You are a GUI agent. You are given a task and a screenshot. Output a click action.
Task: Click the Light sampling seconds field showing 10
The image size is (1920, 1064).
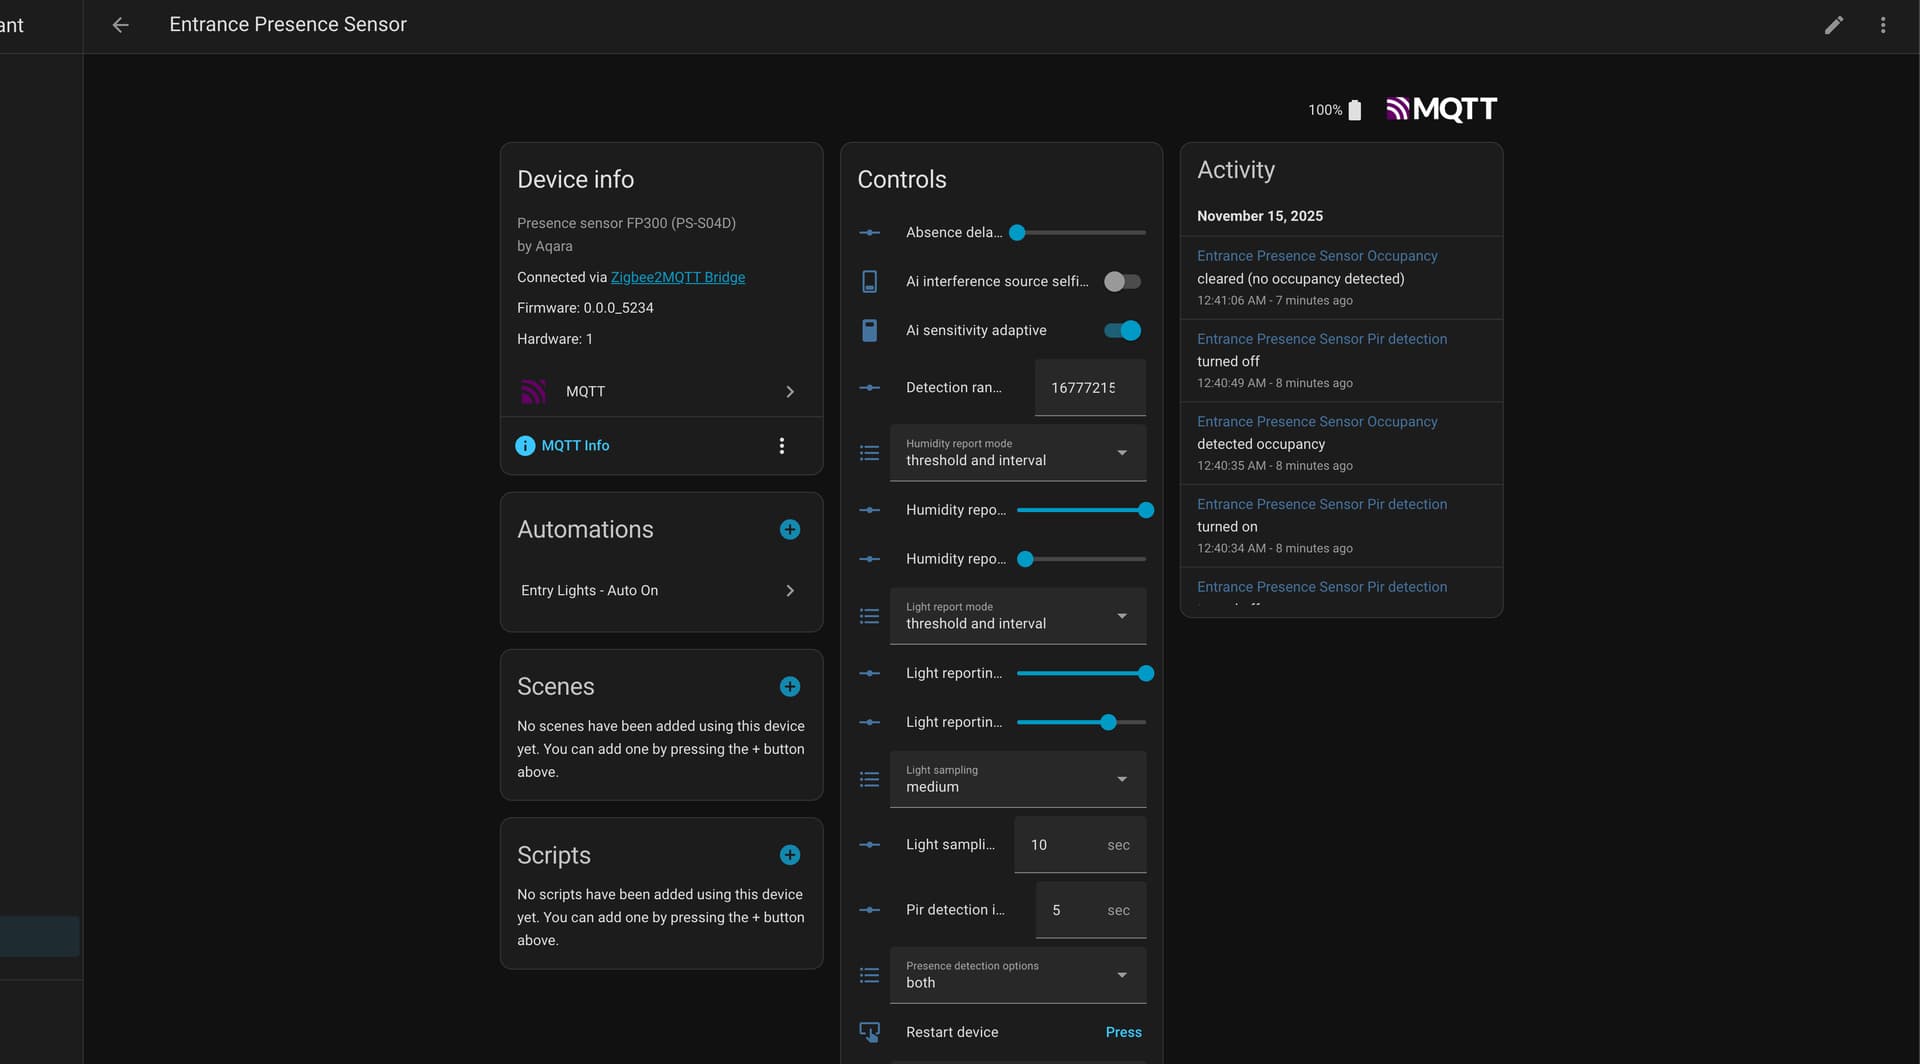point(1080,845)
